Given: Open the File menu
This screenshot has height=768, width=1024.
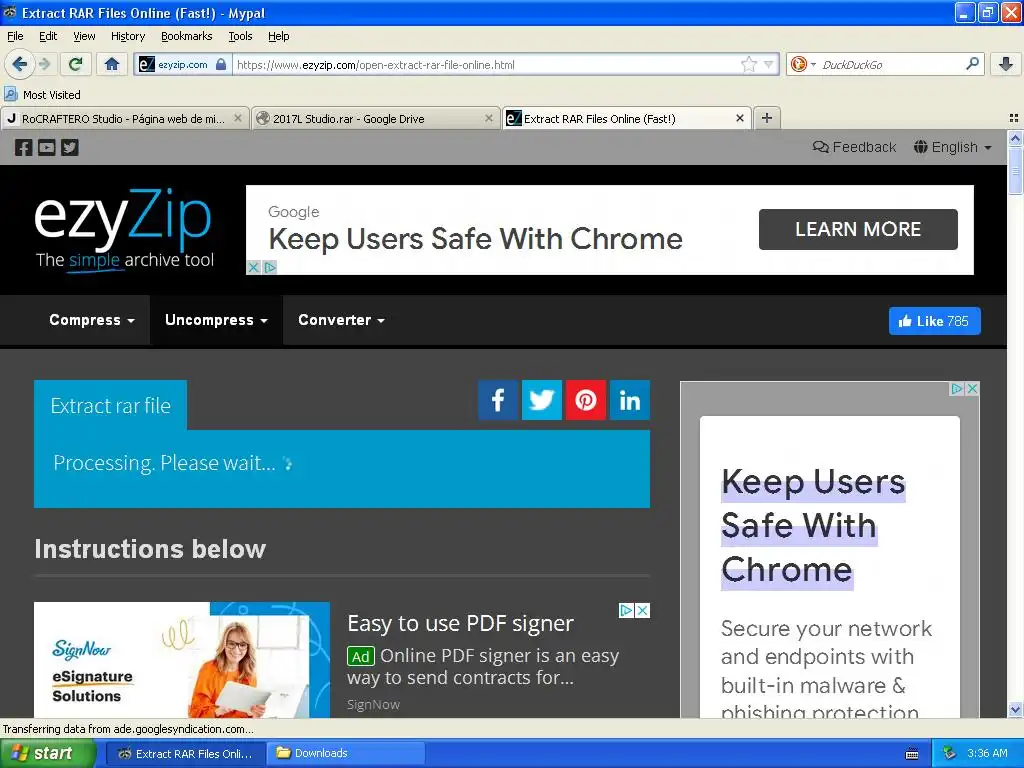Looking at the screenshot, I should point(15,37).
